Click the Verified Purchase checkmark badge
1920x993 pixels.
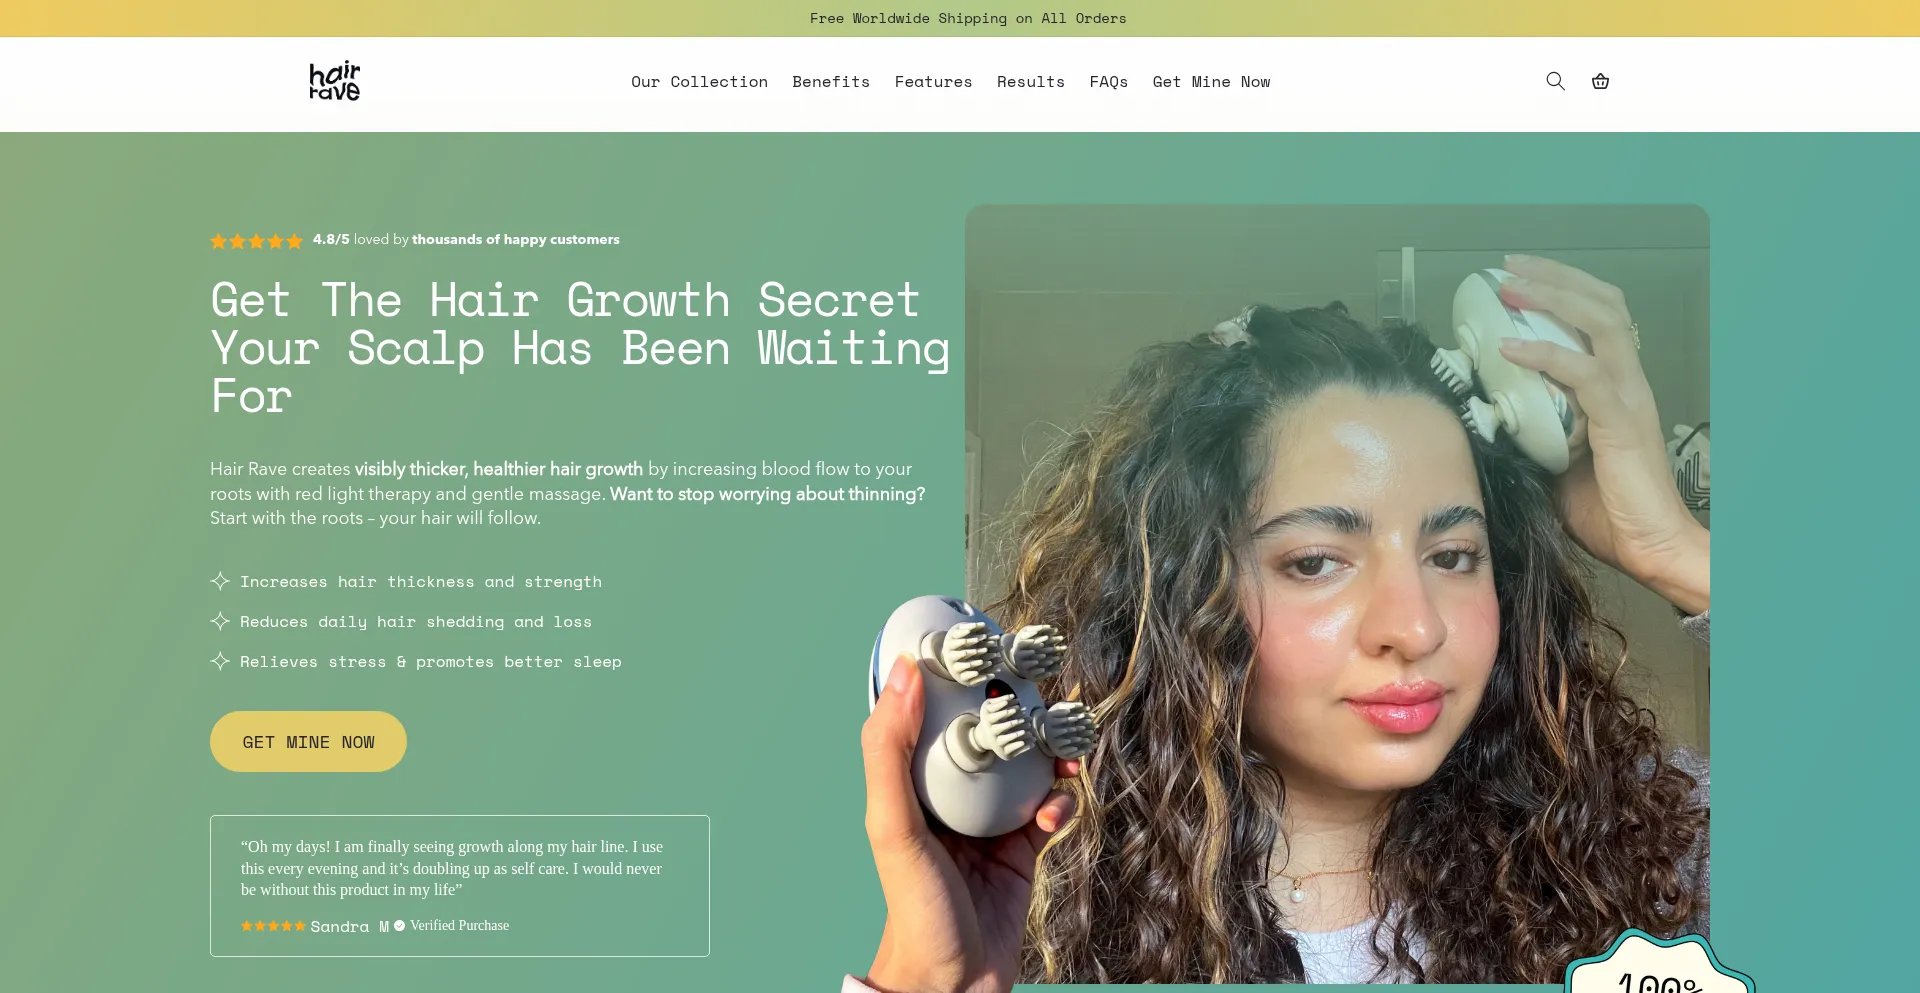399,926
